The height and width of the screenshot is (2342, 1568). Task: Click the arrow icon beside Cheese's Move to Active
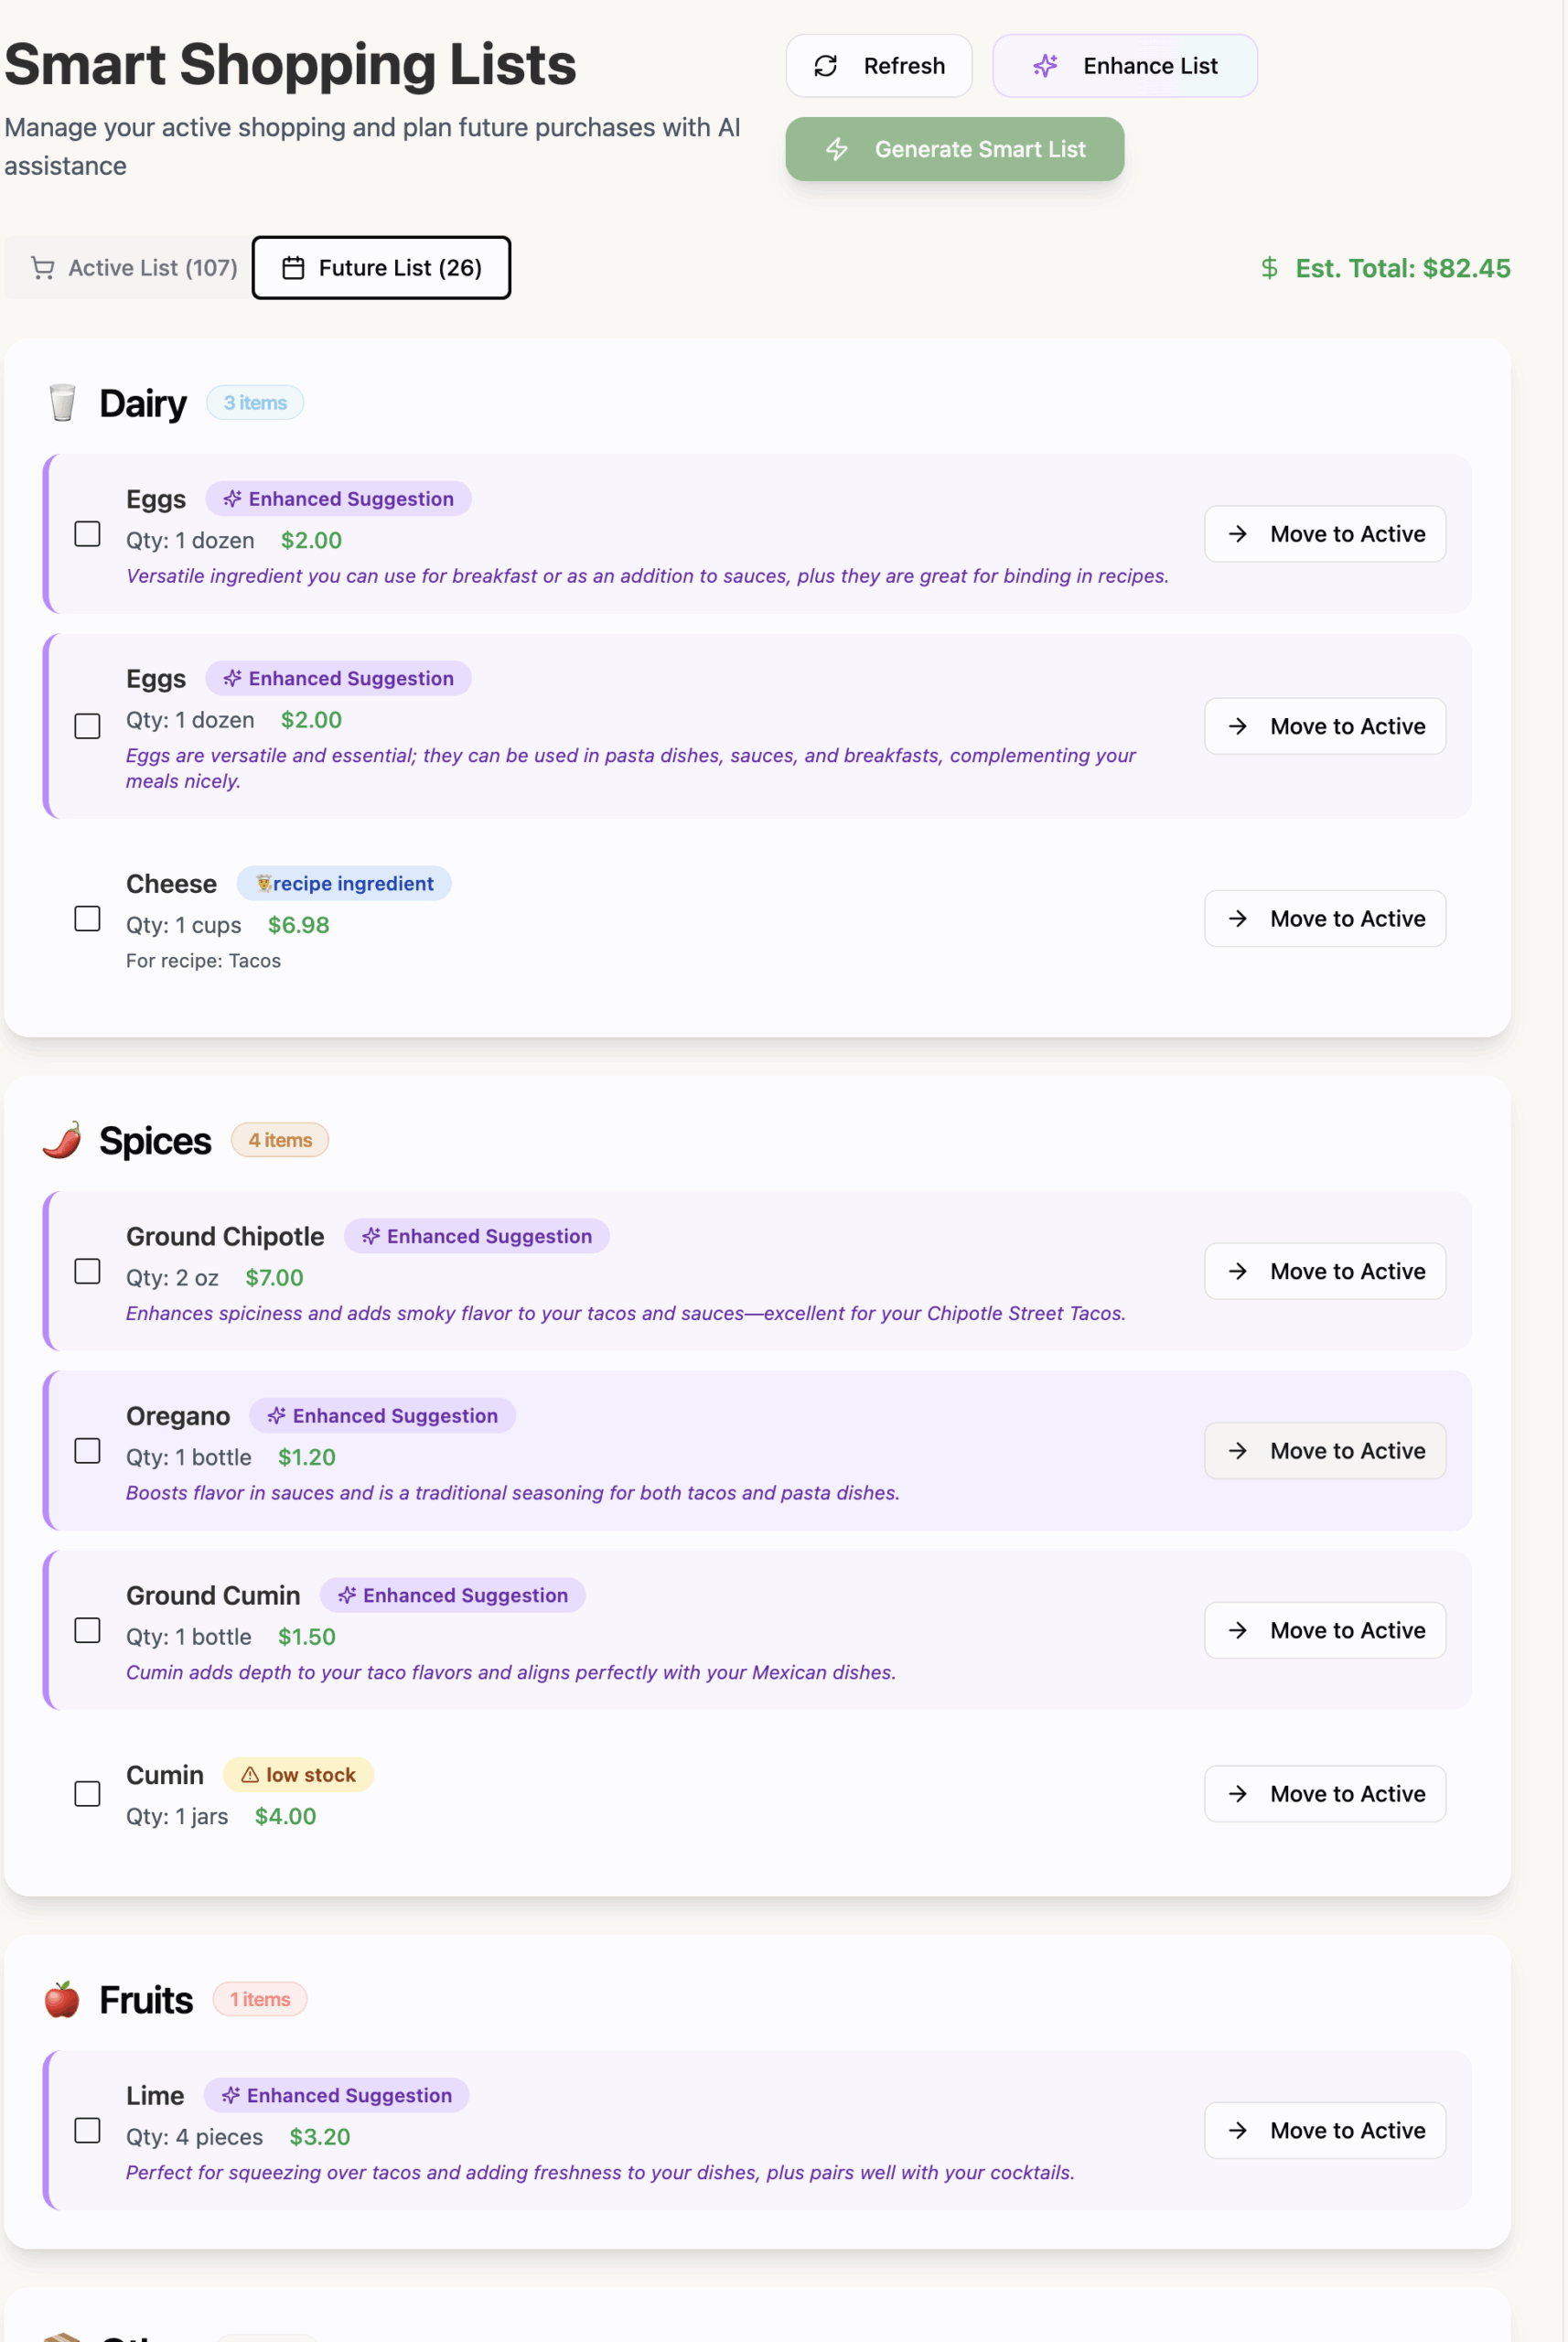tap(1237, 918)
